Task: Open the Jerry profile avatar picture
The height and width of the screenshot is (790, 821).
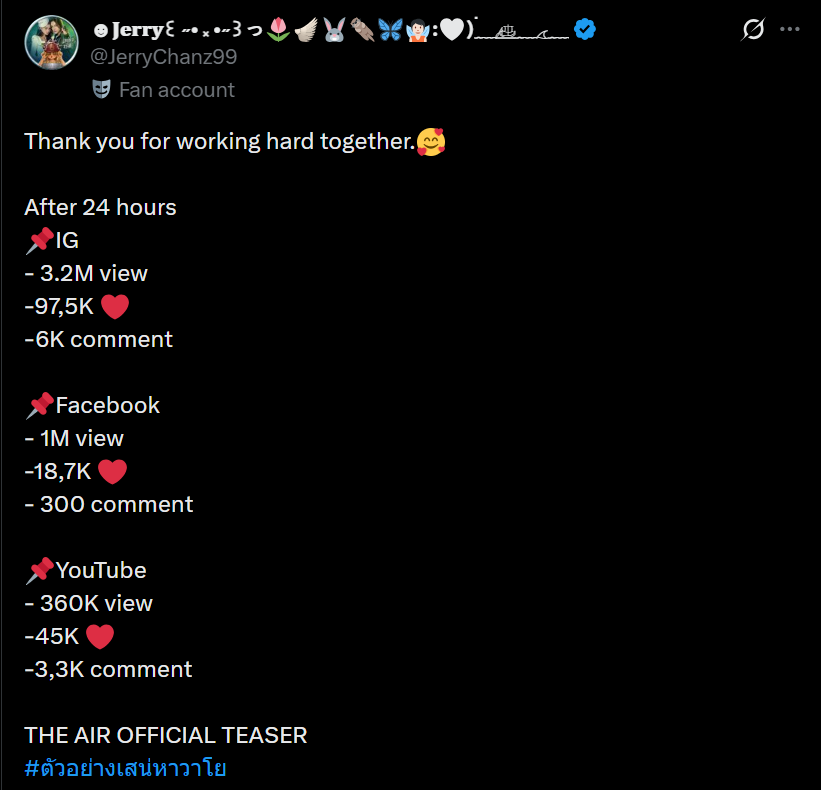Action: 51,42
